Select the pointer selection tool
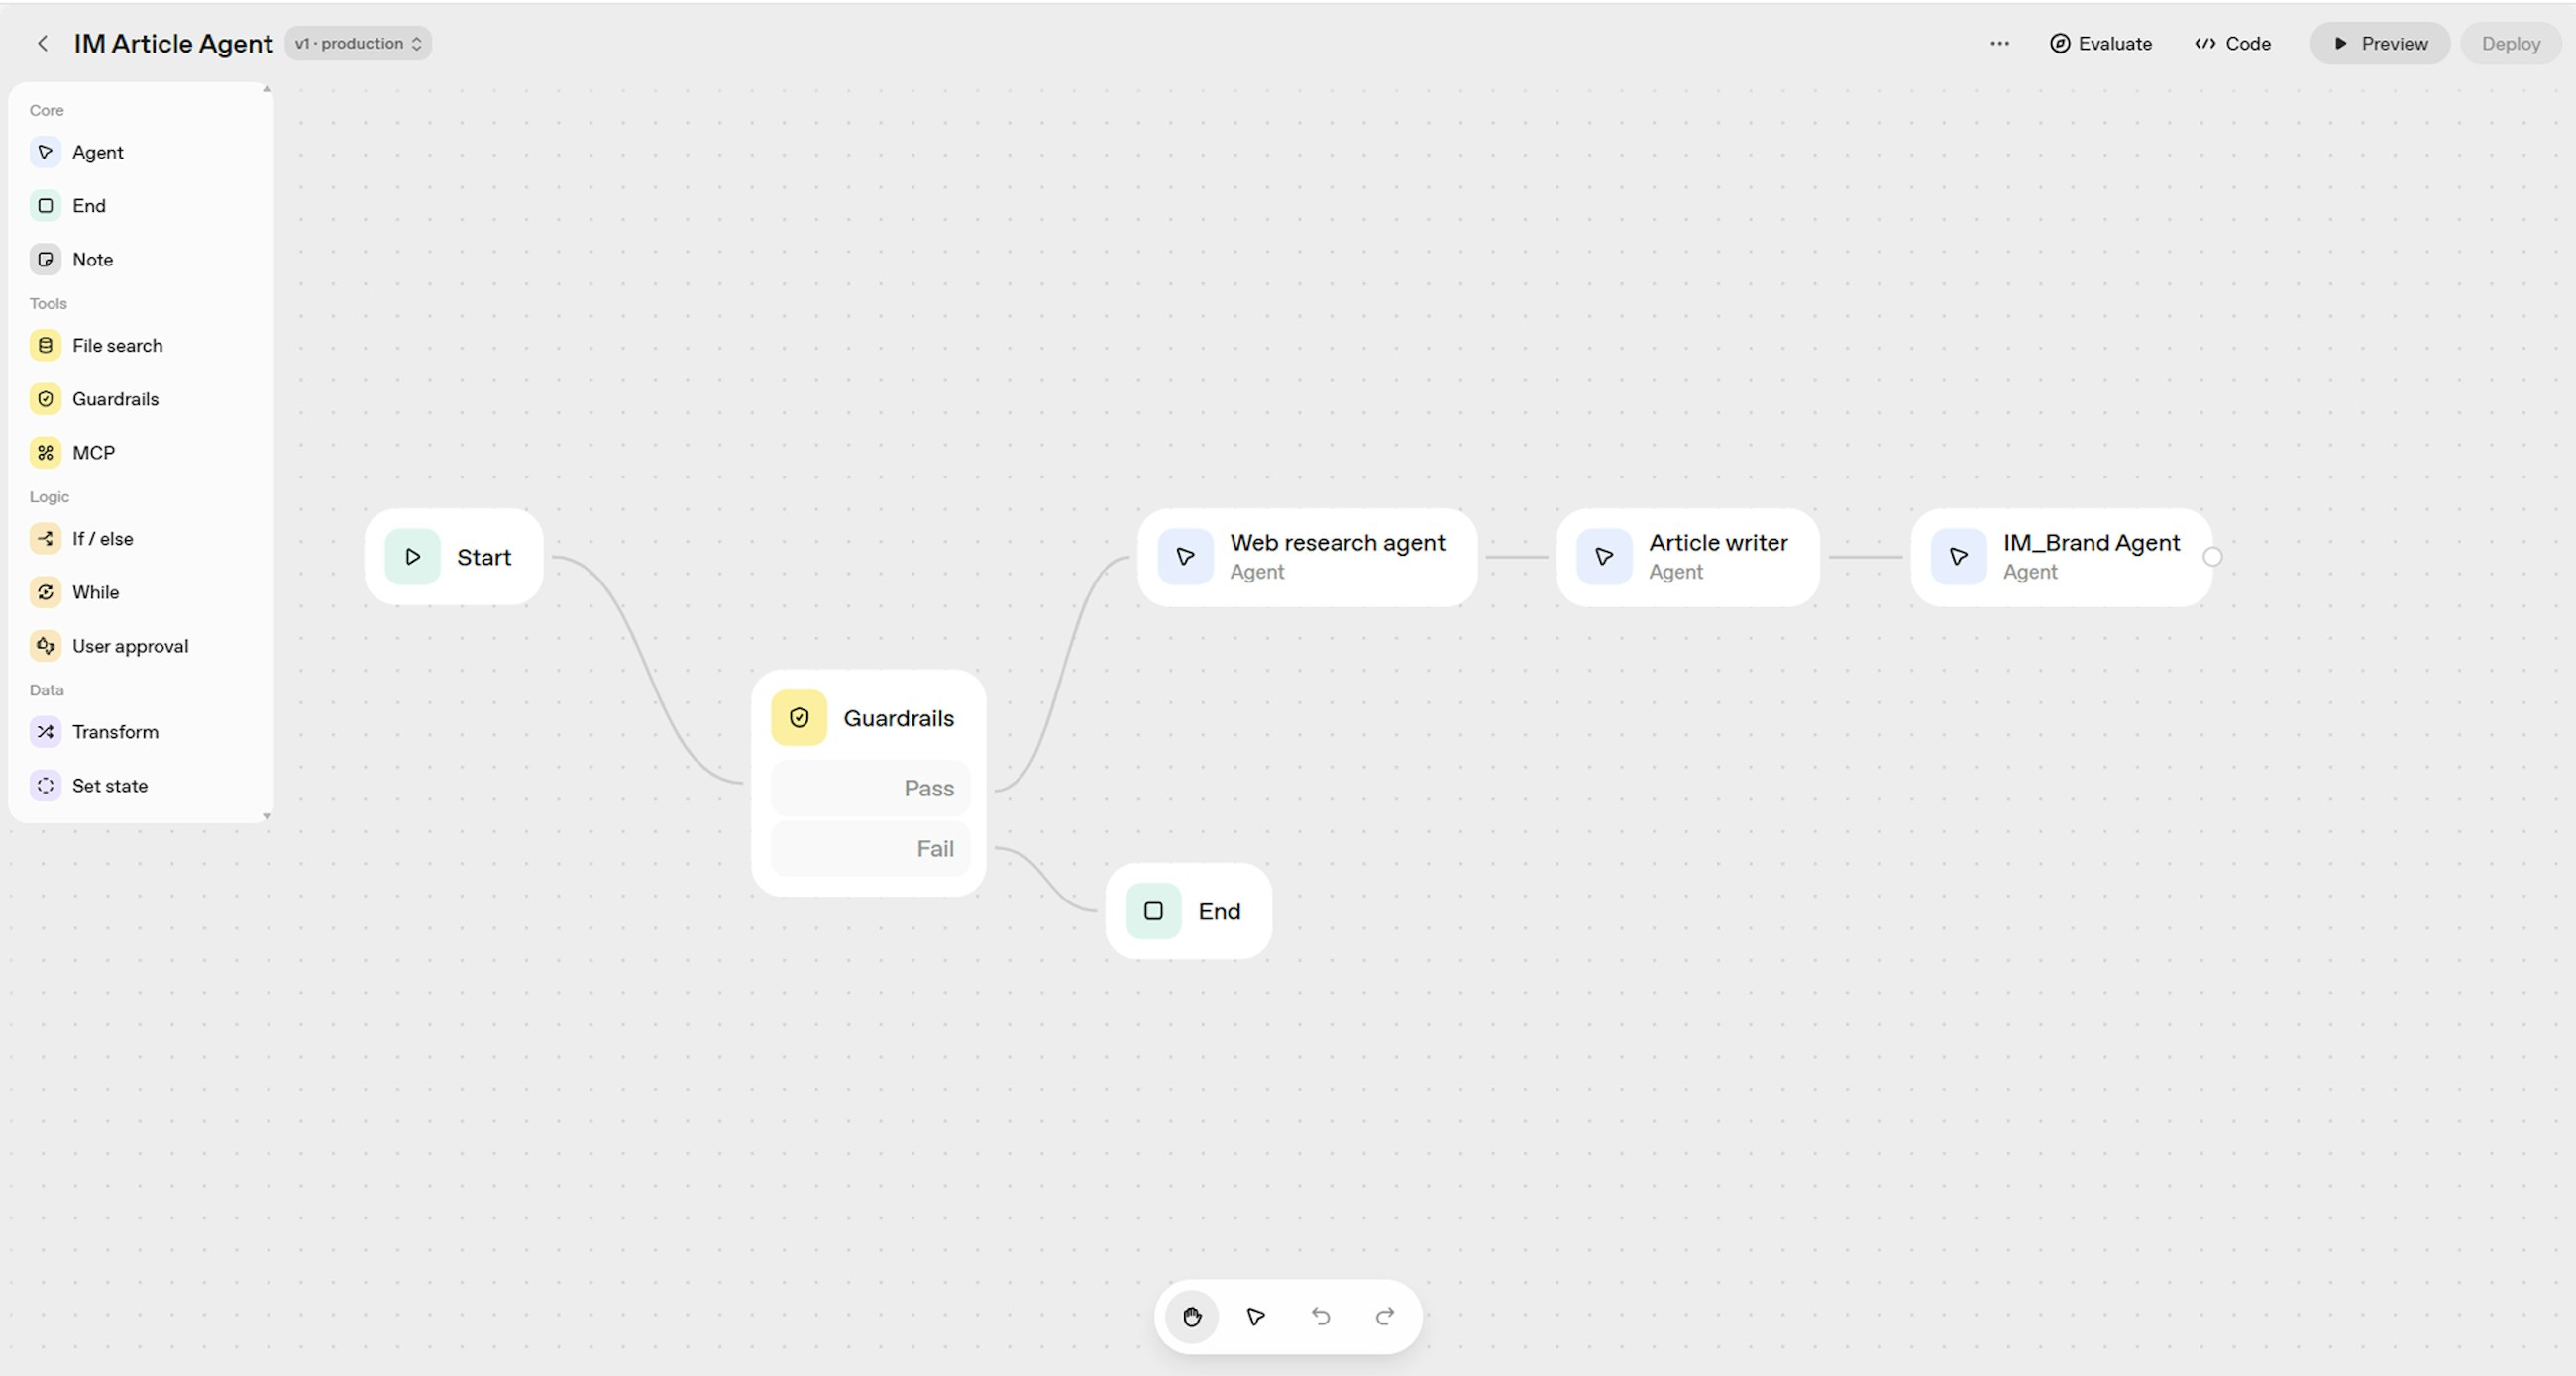This screenshot has height=1376, width=2576. pyautogui.click(x=1256, y=1317)
